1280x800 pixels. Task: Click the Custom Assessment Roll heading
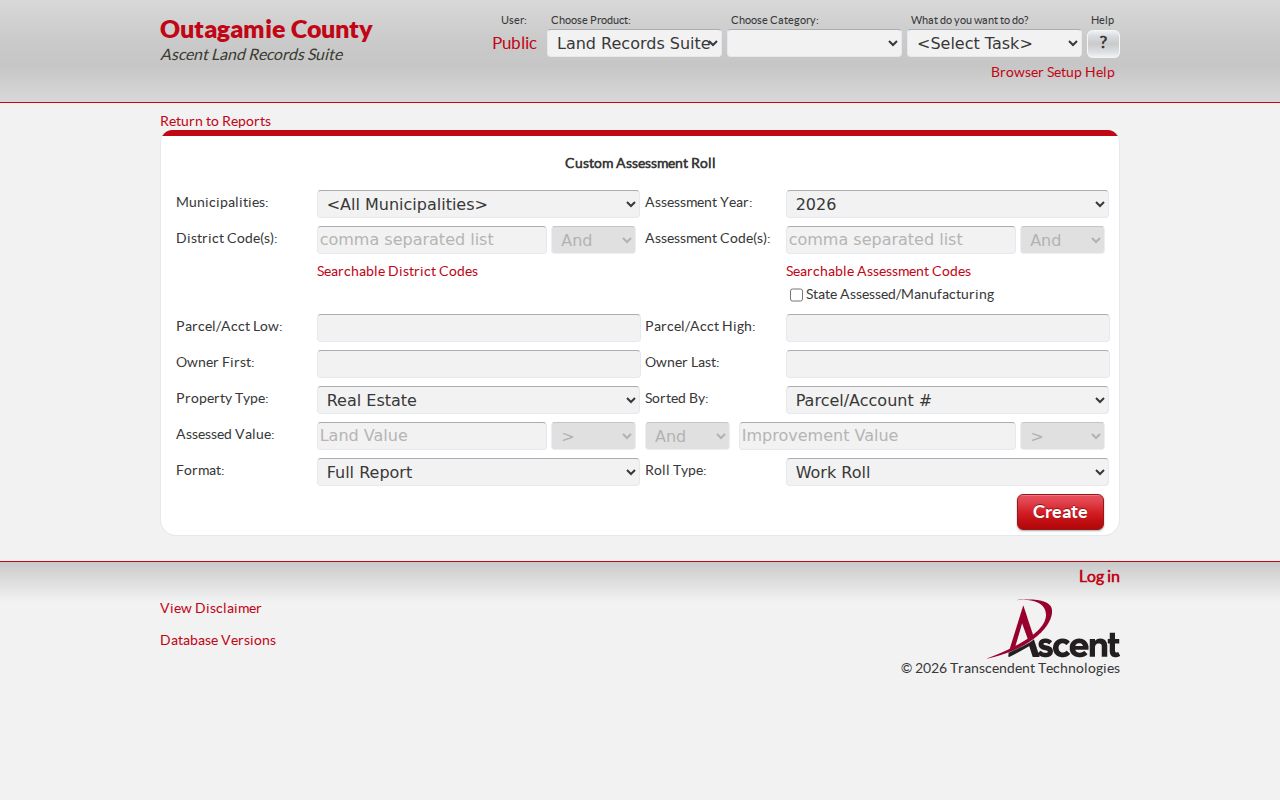tap(640, 163)
